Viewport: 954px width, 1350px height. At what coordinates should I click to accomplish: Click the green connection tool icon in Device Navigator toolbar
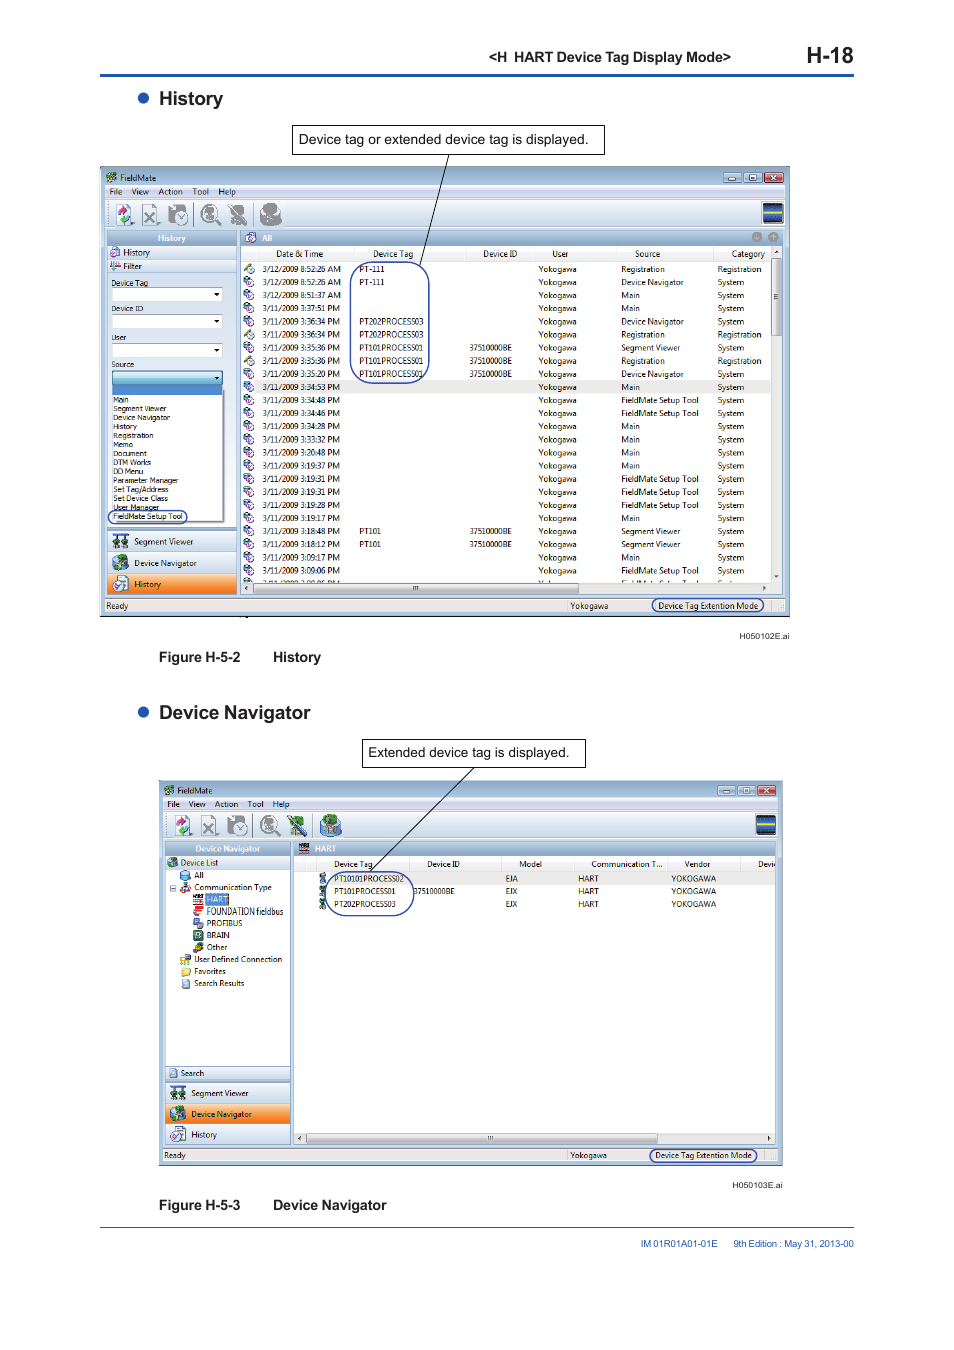tap(297, 825)
